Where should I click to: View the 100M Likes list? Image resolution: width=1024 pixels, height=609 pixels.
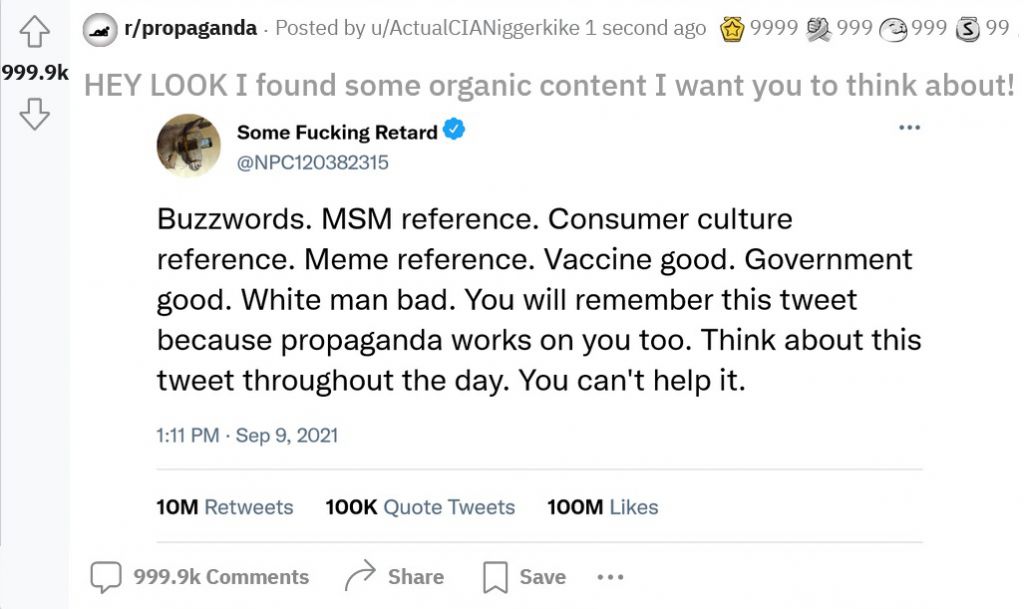click(602, 507)
